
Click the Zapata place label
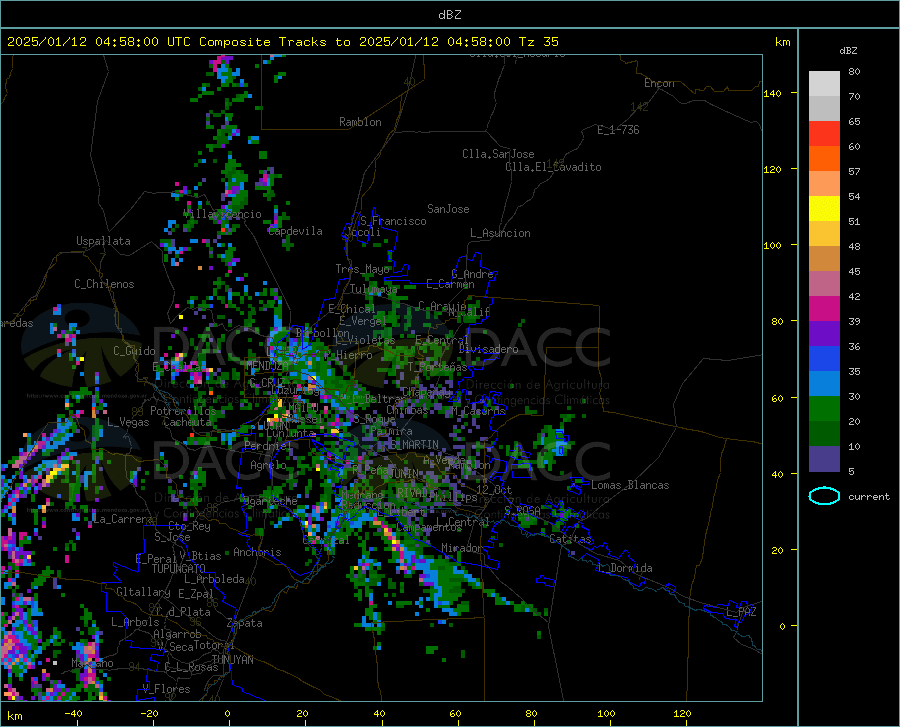coord(245,623)
